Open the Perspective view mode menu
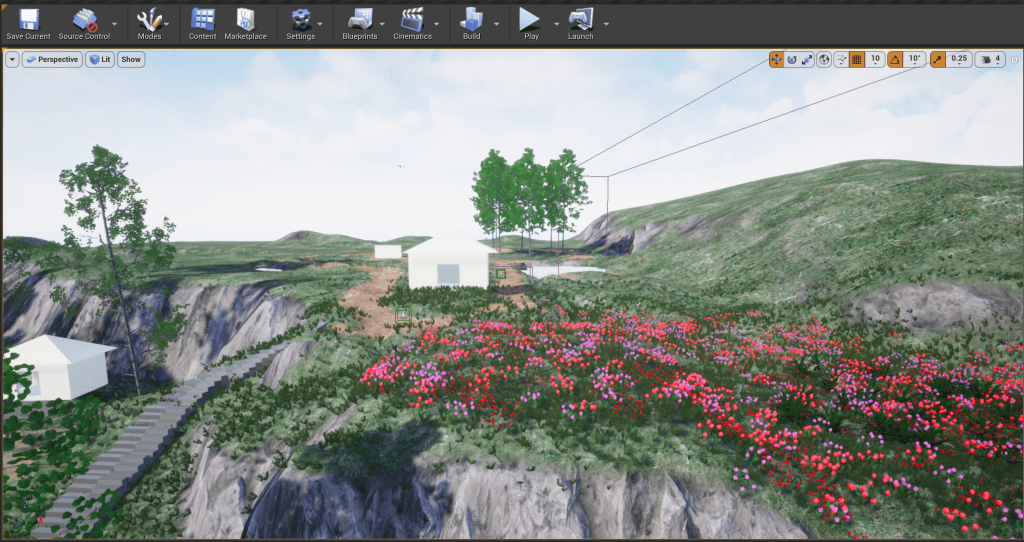 click(x=52, y=60)
